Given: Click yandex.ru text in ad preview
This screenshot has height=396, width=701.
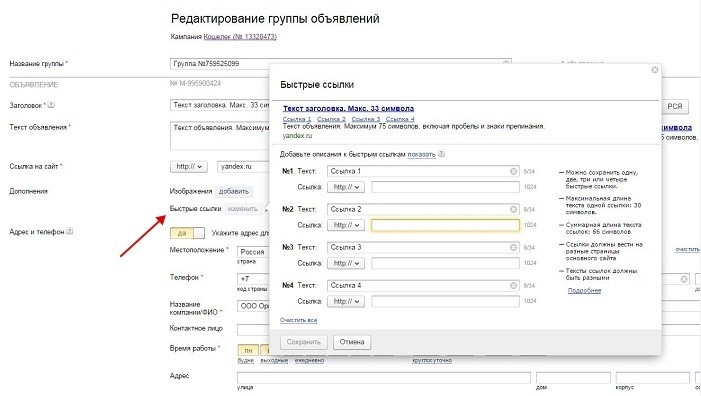Looking at the screenshot, I should pos(297,135).
